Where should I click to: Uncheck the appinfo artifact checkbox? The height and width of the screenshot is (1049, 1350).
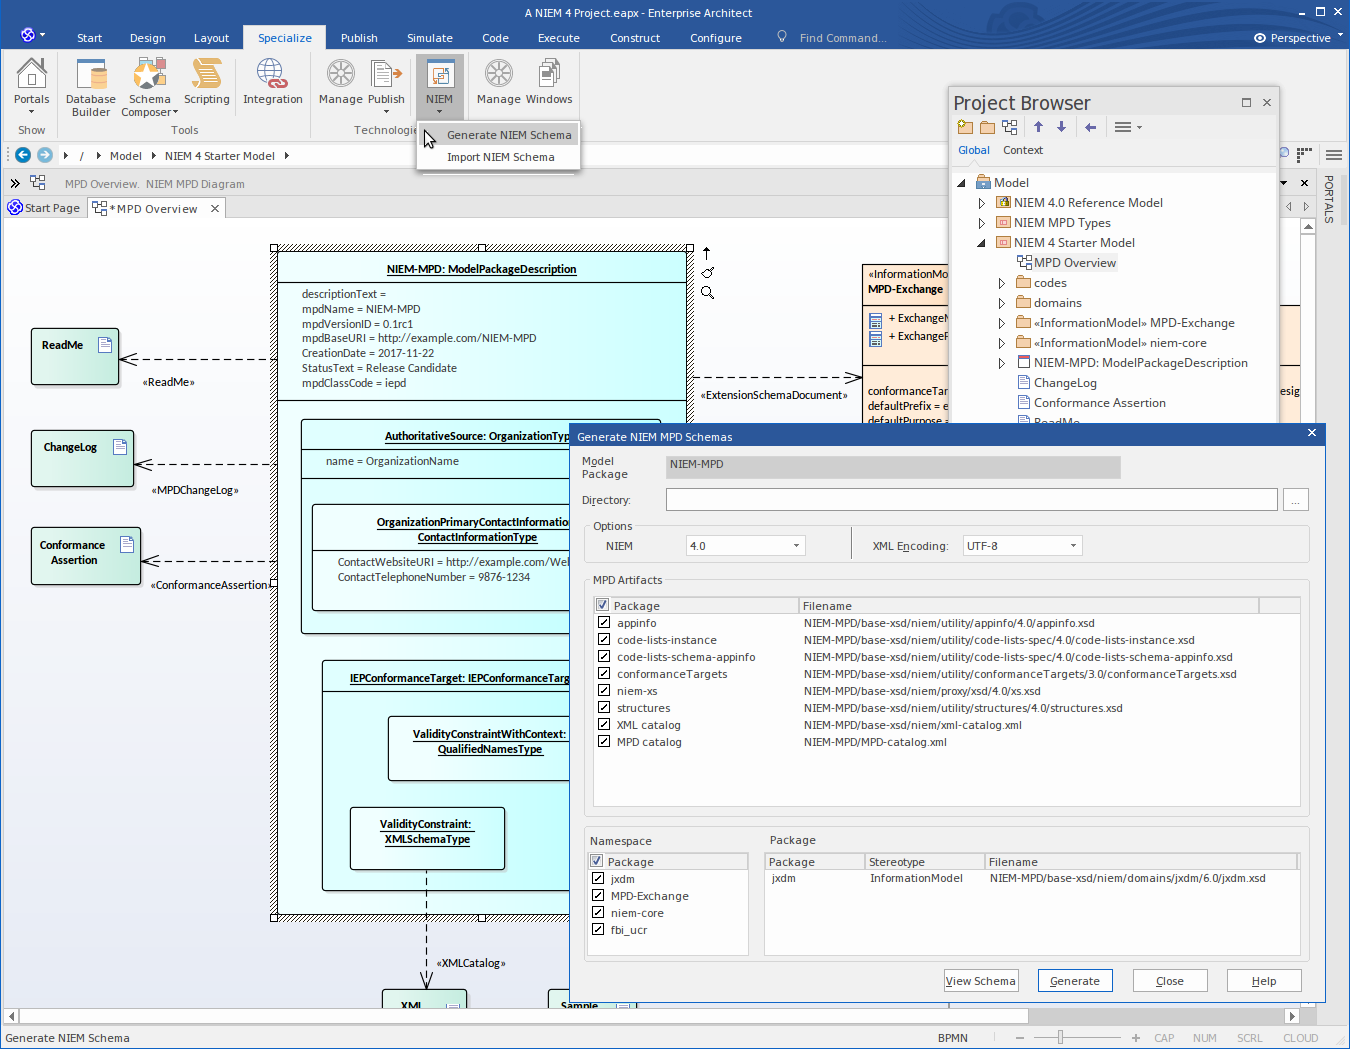(x=604, y=623)
